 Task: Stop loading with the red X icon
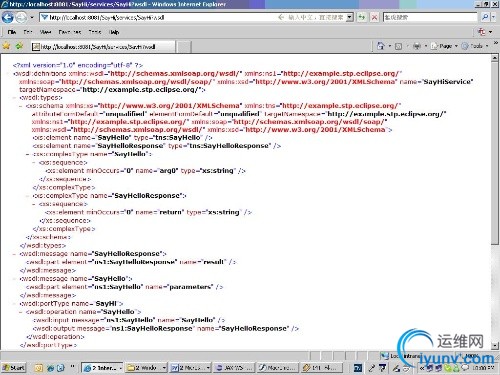[375, 17]
